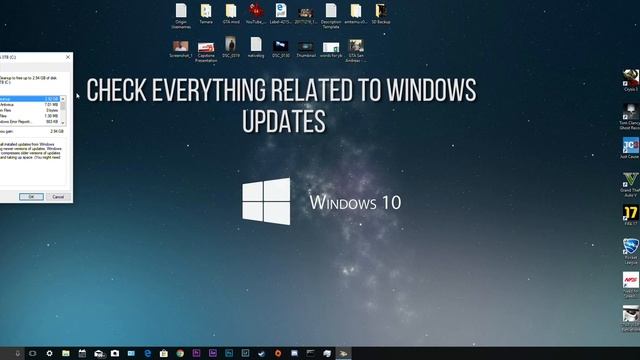
Task: Open the words for yk file
Action: [331, 49]
